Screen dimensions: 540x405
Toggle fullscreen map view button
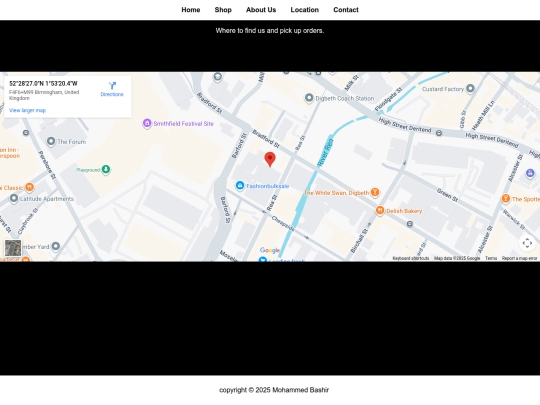[x=527, y=243]
